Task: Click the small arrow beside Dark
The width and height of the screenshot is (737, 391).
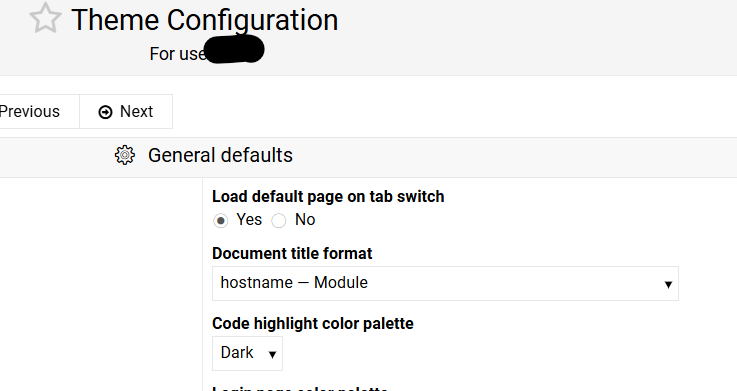Action: click(x=272, y=355)
